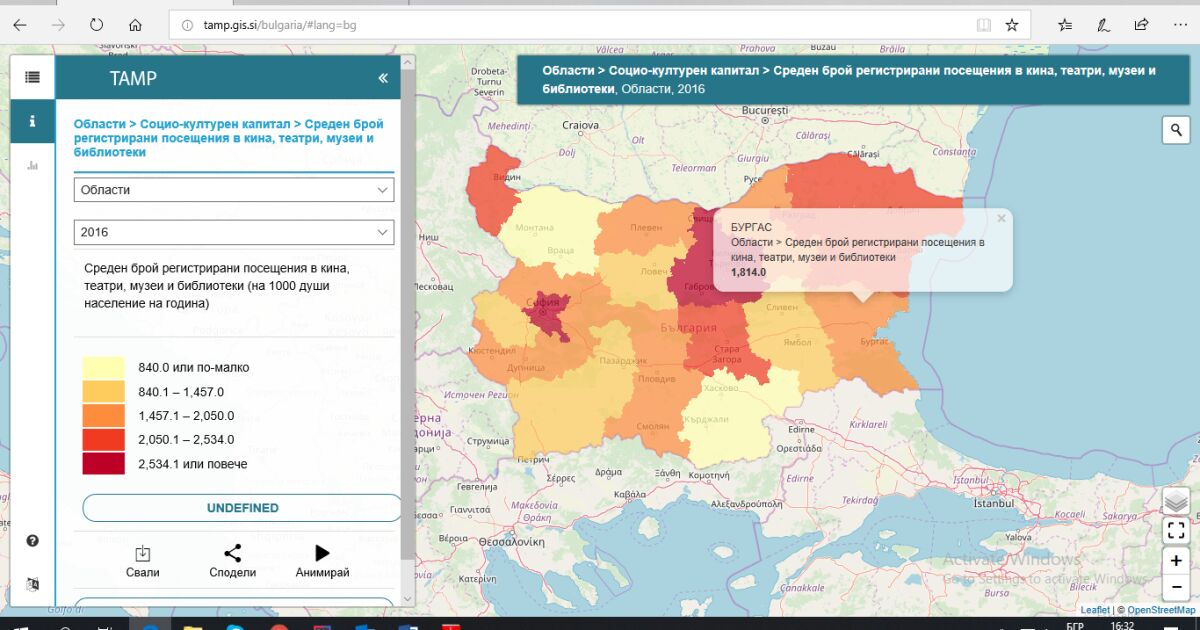Viewport: 1200px width, 630px height.
Task: Share this page from browser toolbar
Action: click(1141, 25)
